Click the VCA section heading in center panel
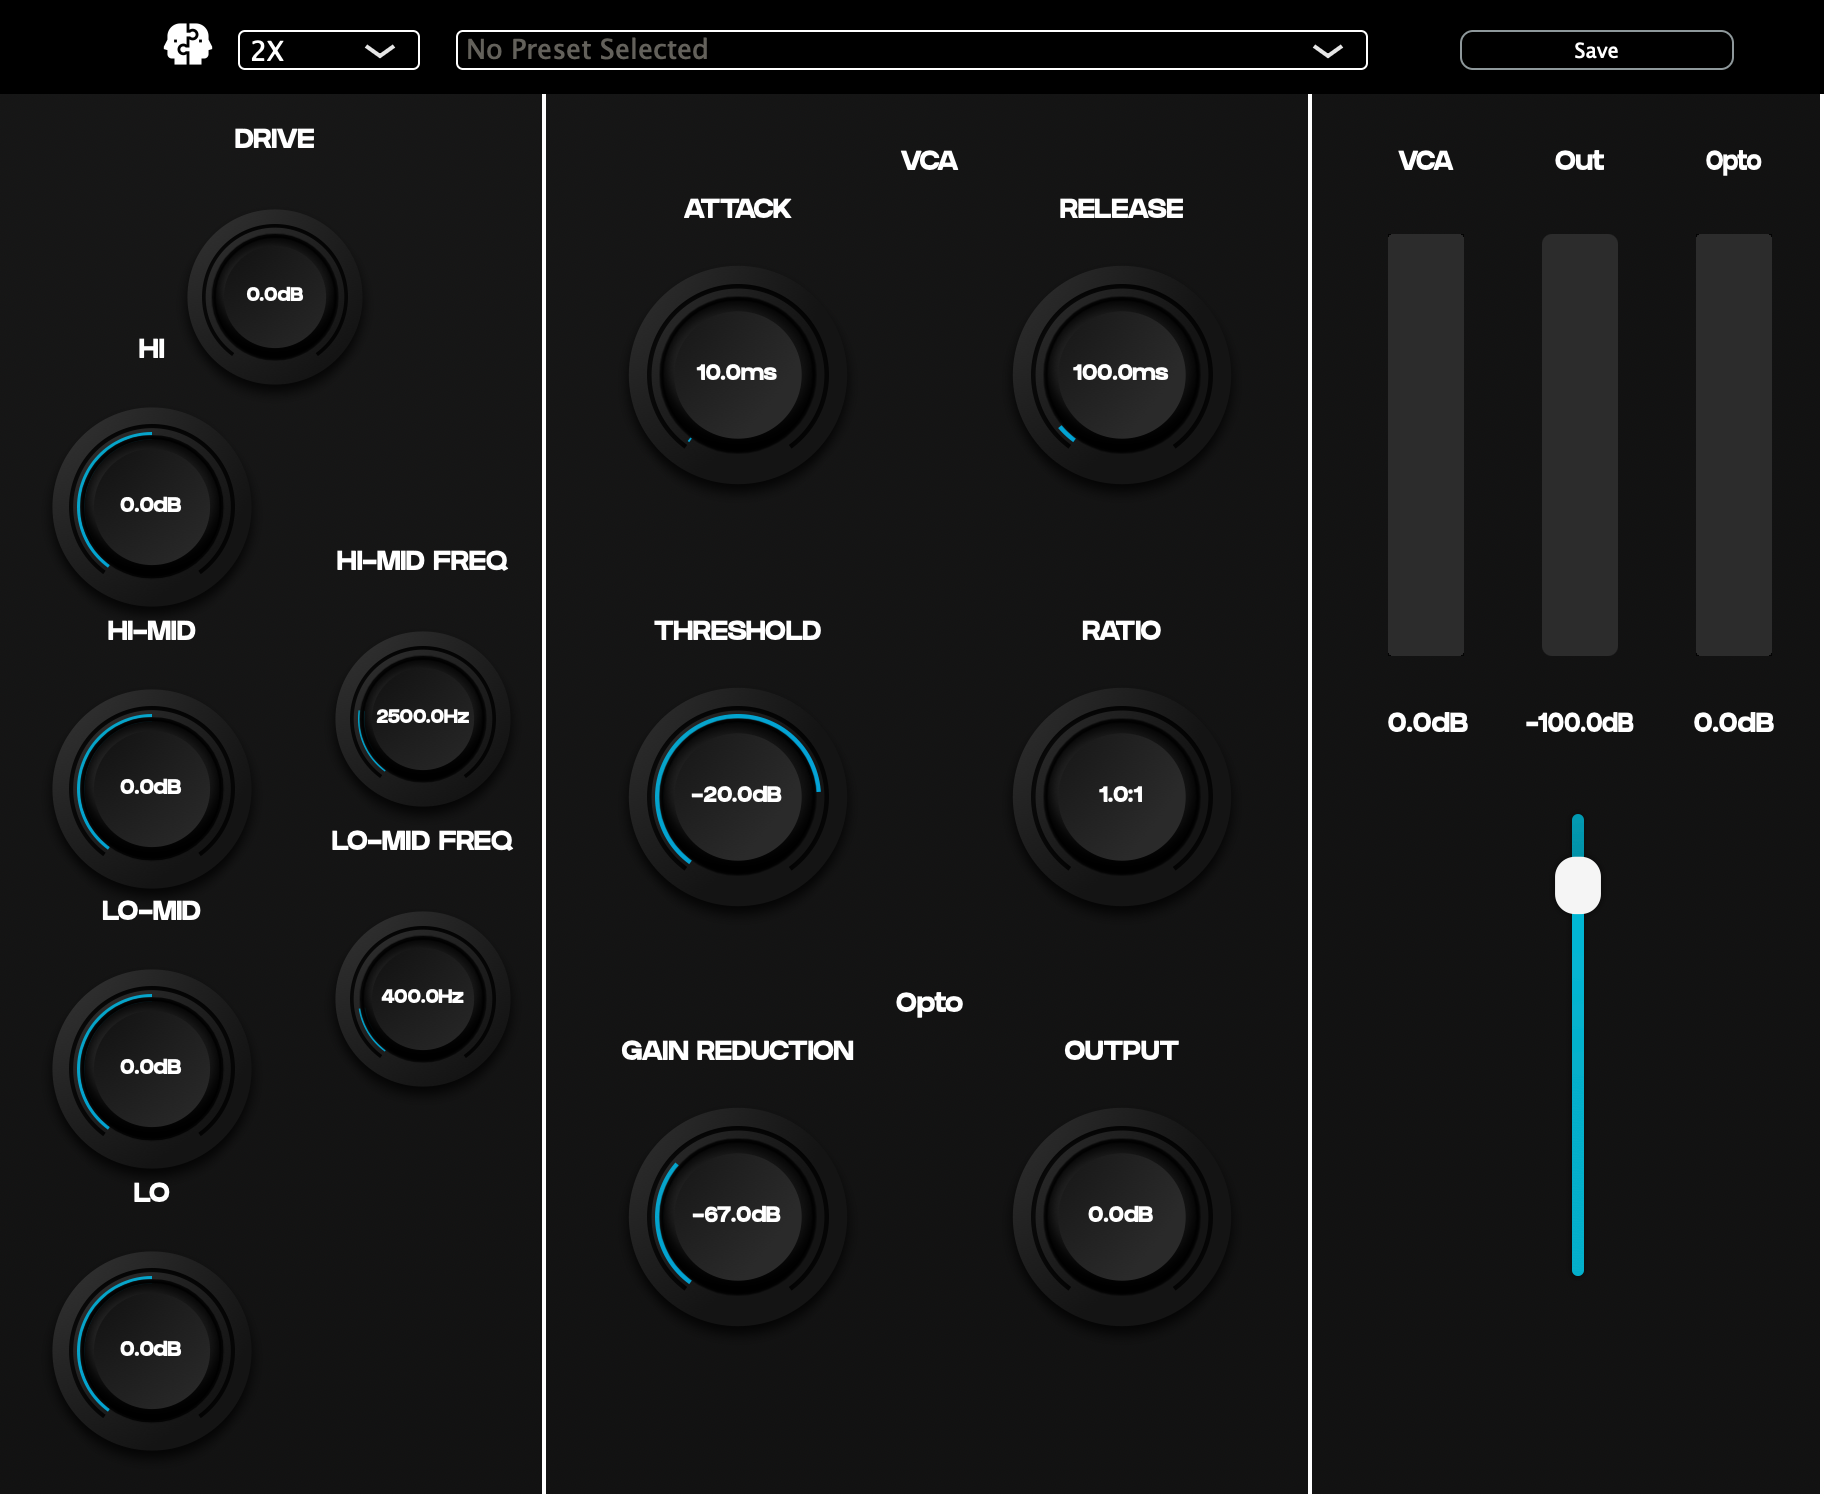 point(929,161)
